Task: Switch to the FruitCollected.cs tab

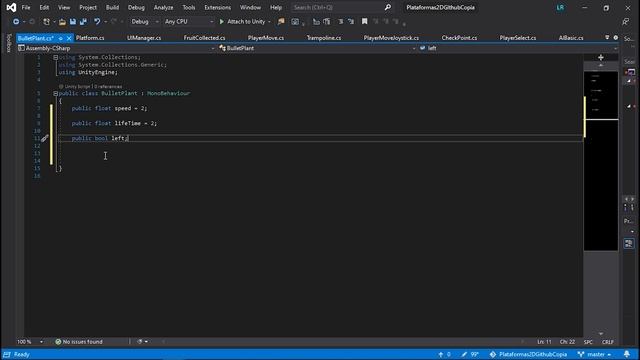Action: pyautogui.click(x=204, y=38)
